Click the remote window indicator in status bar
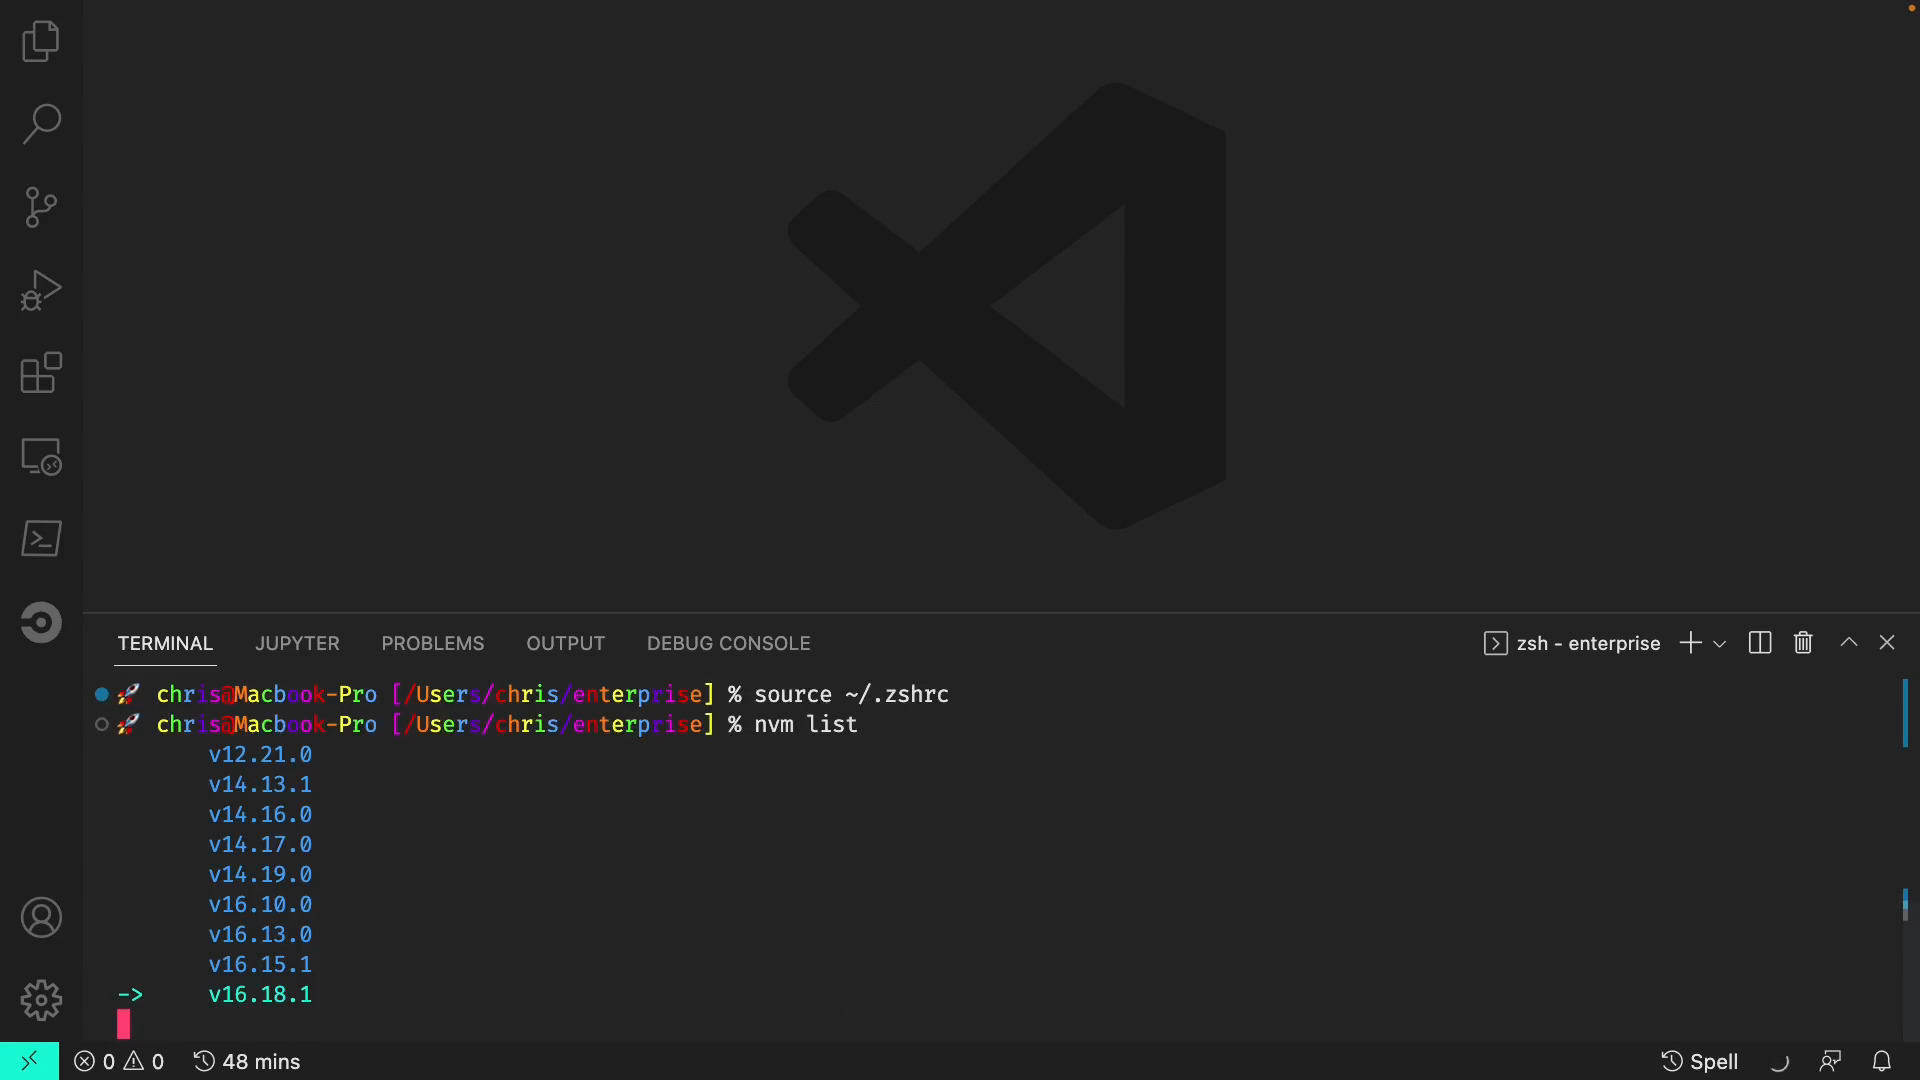 29,1061
